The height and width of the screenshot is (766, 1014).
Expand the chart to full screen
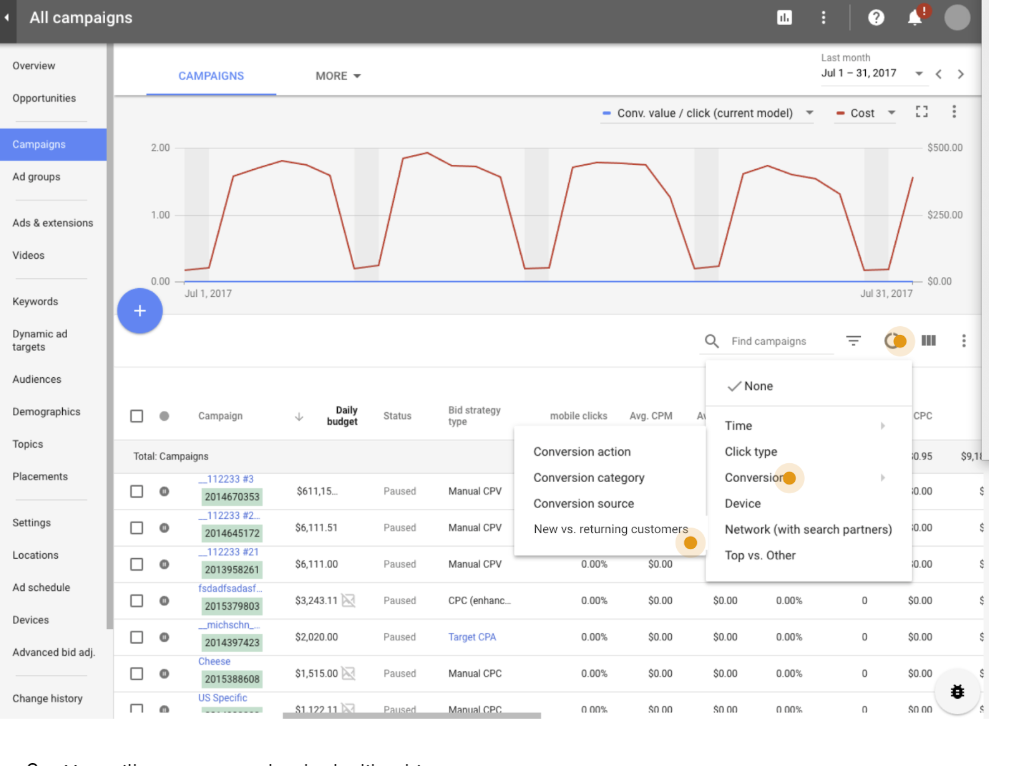[x=922, y=112]
